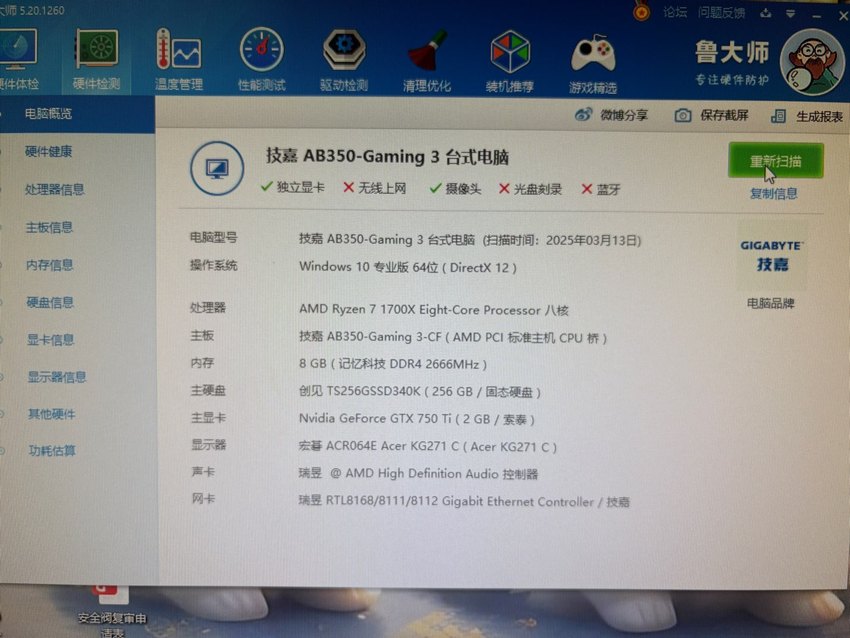
Task: Open the main menu dropdown arrow in title bar
Action: [790, 14]
